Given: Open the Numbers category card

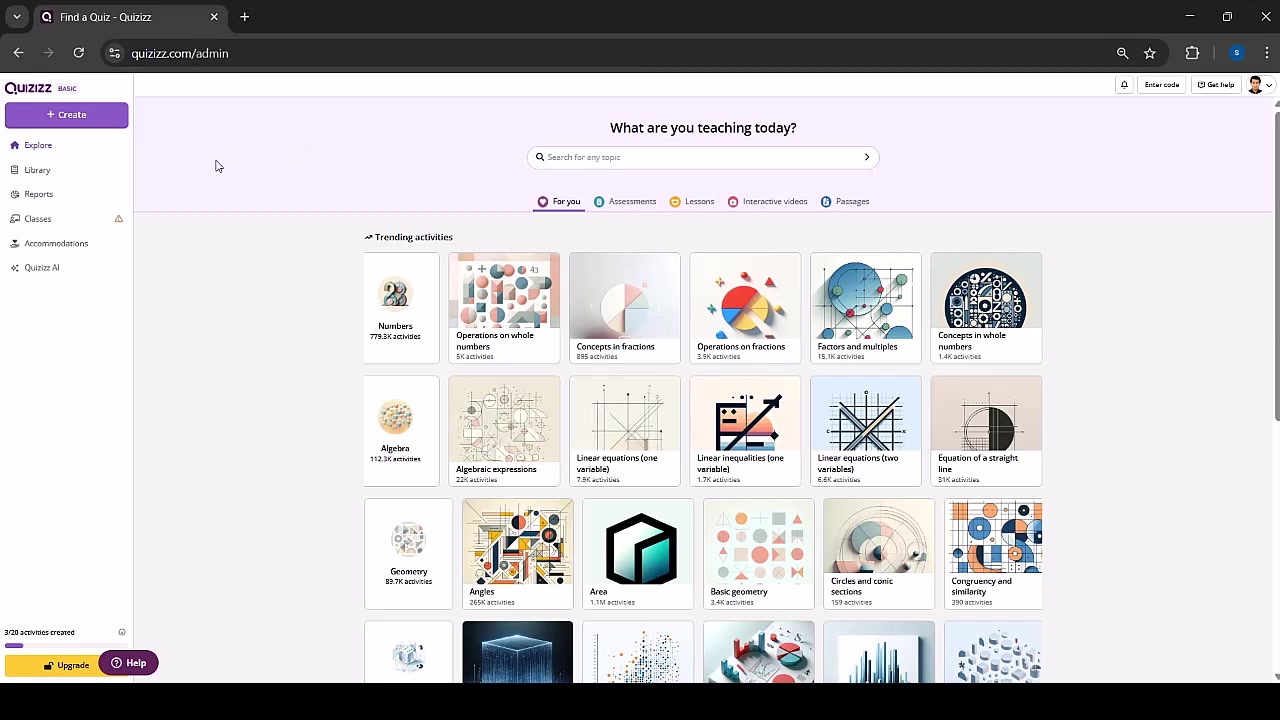Looking at the screenshot, I should 401,308.
